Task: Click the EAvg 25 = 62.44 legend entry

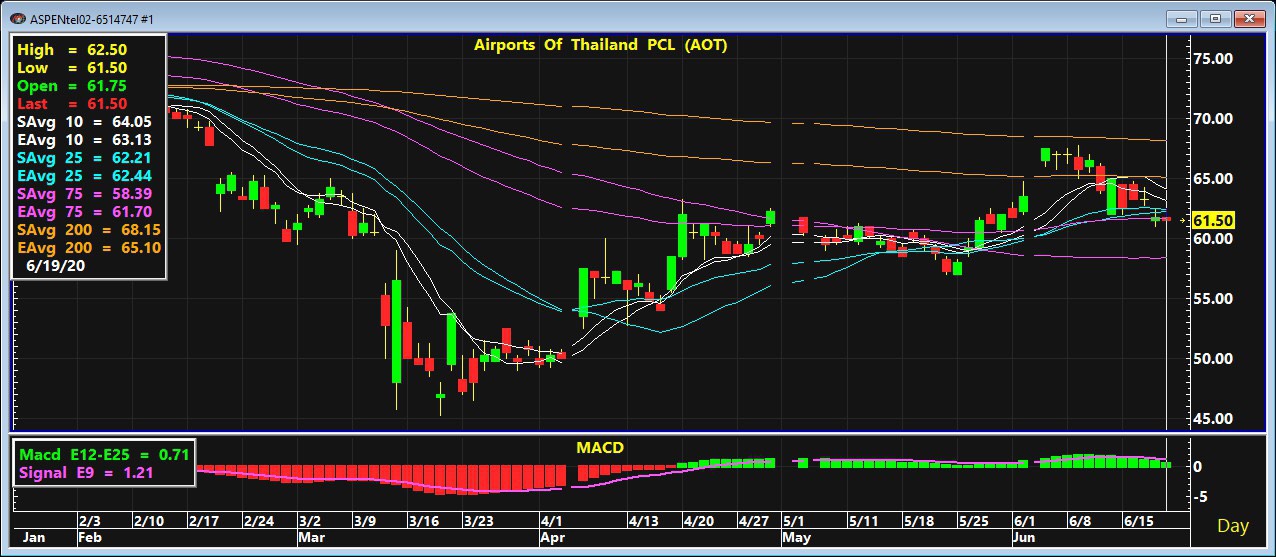Action: tap(84, 175)
